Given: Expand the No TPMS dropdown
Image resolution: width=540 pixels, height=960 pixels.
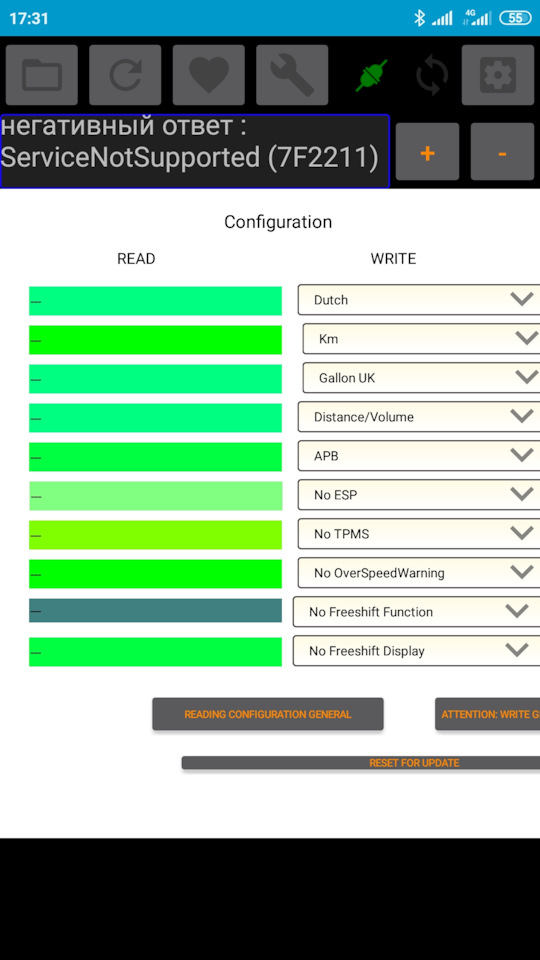Looking at the screenshot, I should pyautogui.click(x=419, y=534).
